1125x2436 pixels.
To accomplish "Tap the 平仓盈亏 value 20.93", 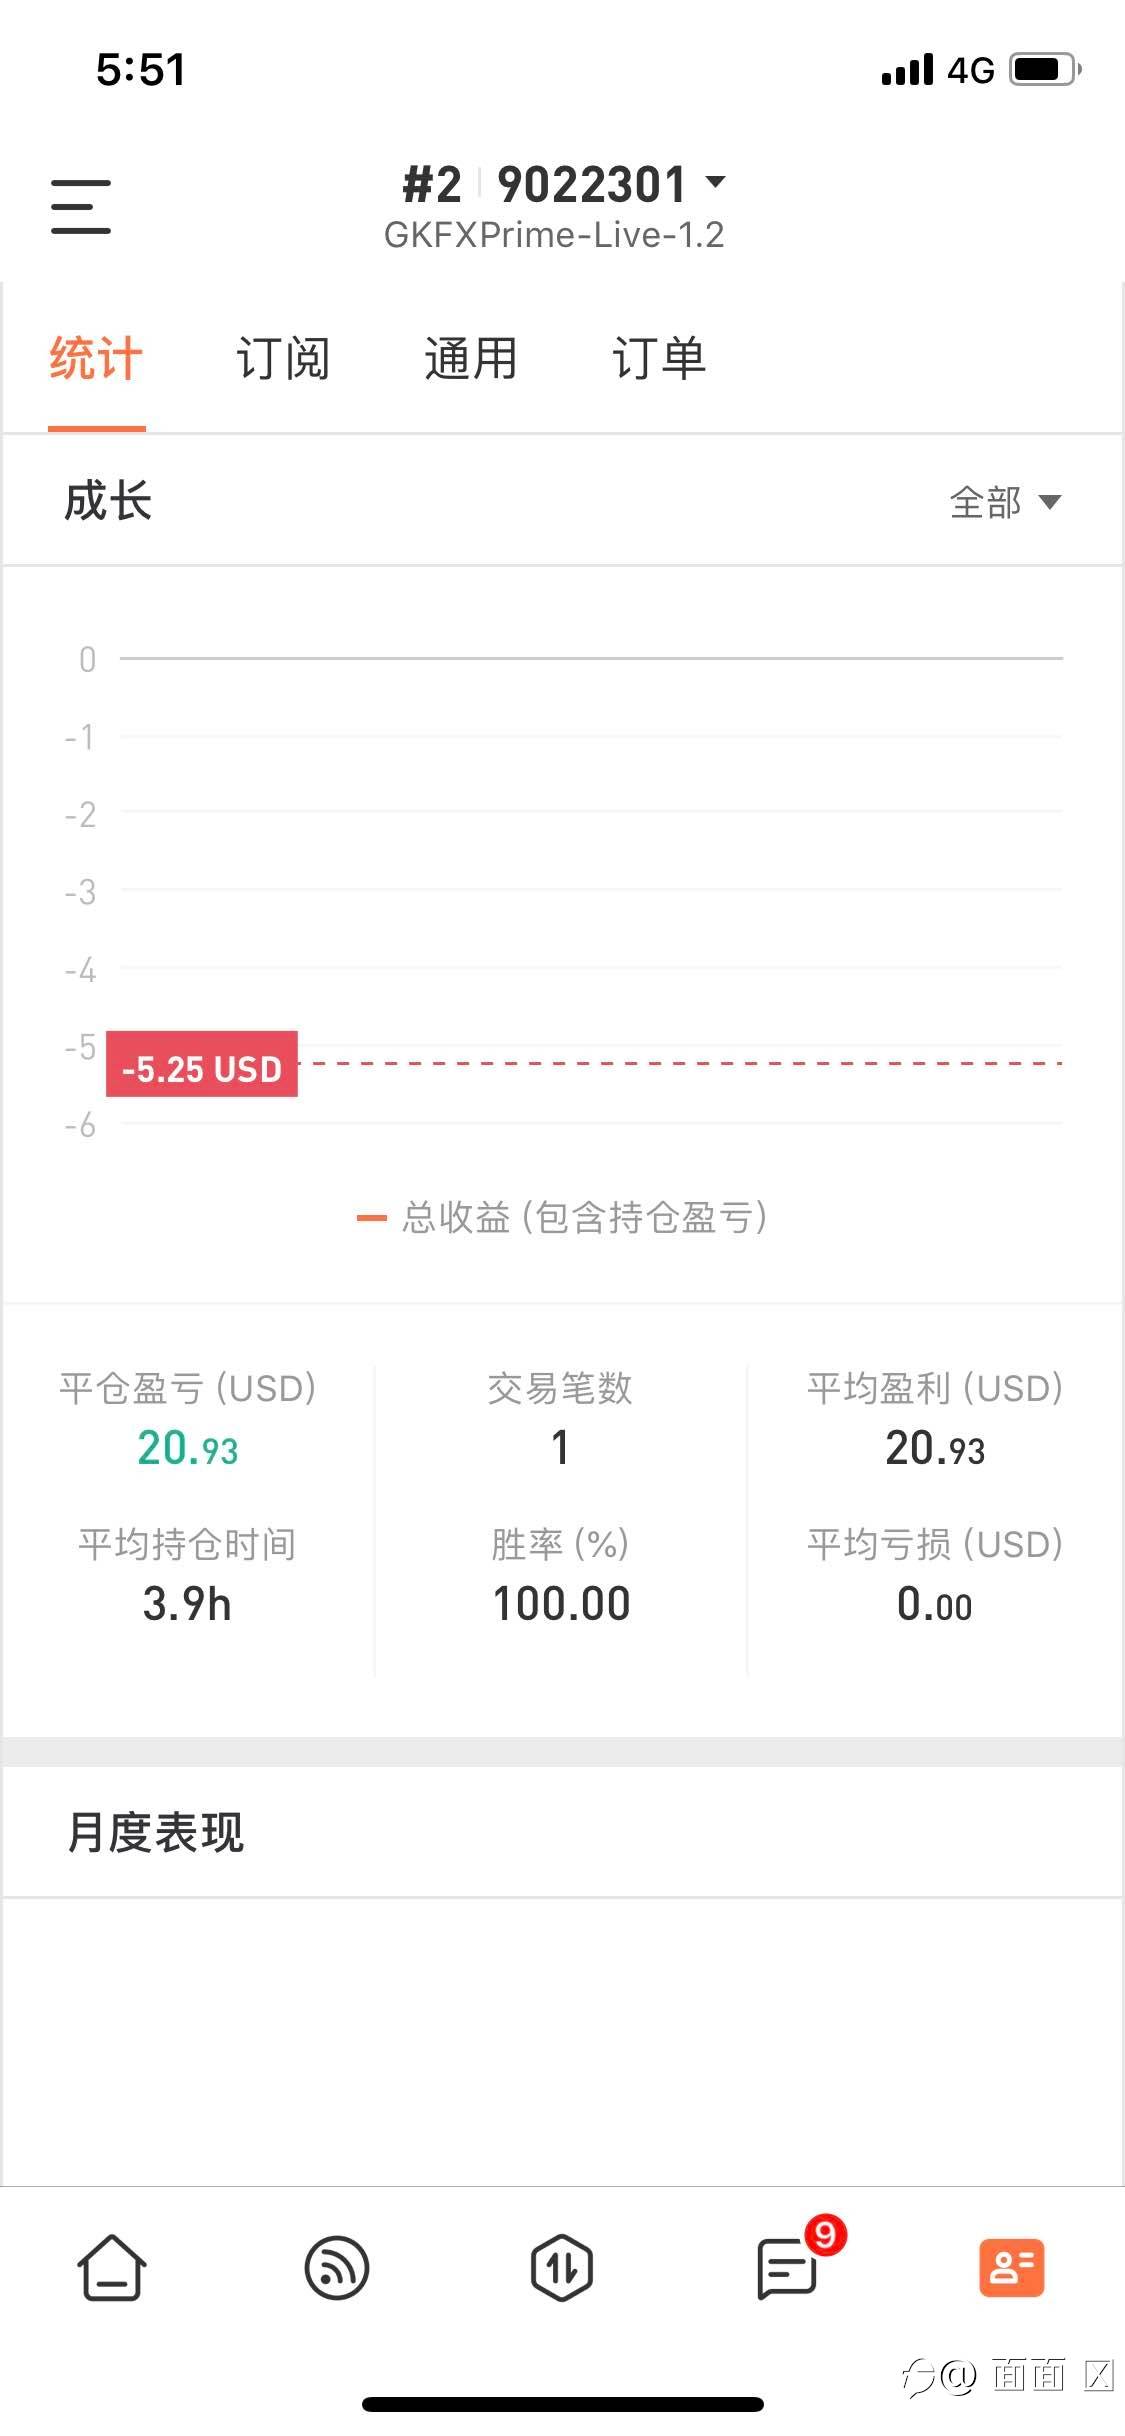I will [188, 1448].
